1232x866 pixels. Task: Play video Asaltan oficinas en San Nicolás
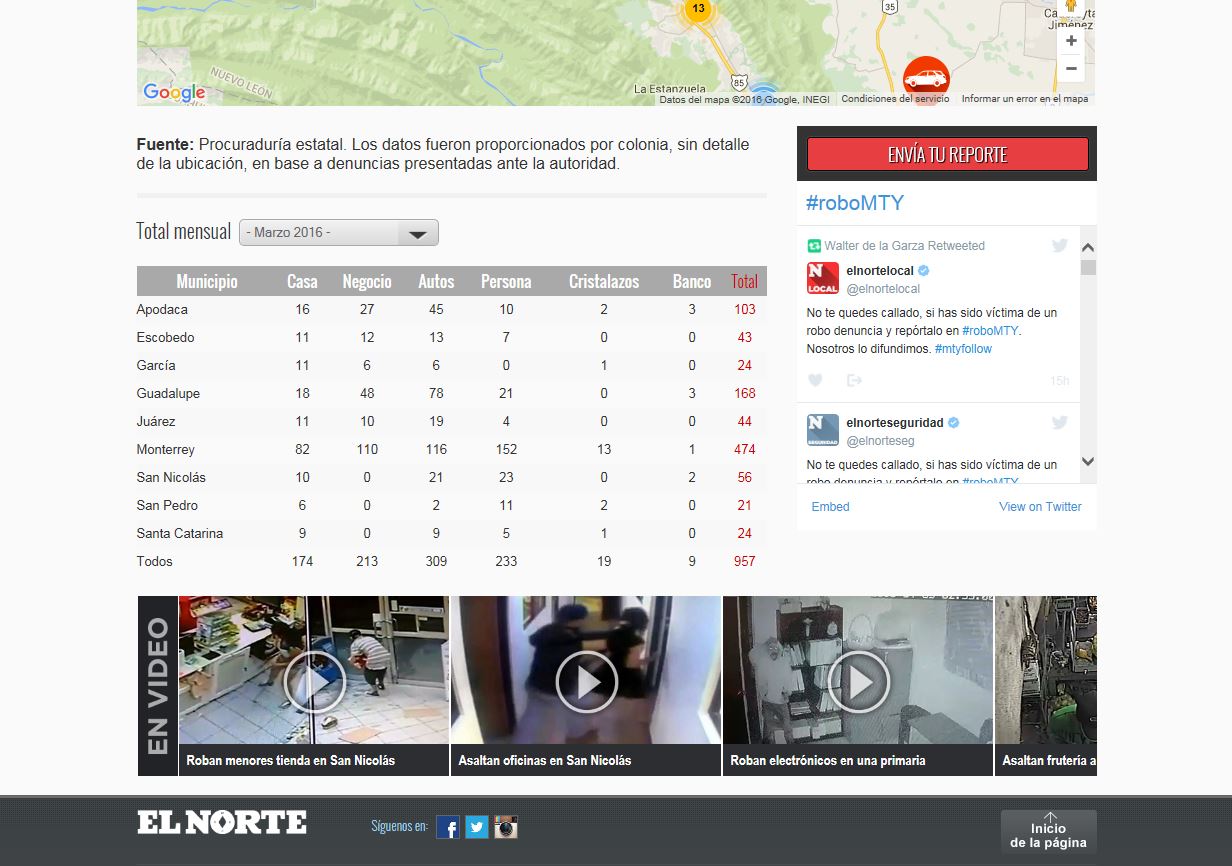586,682
